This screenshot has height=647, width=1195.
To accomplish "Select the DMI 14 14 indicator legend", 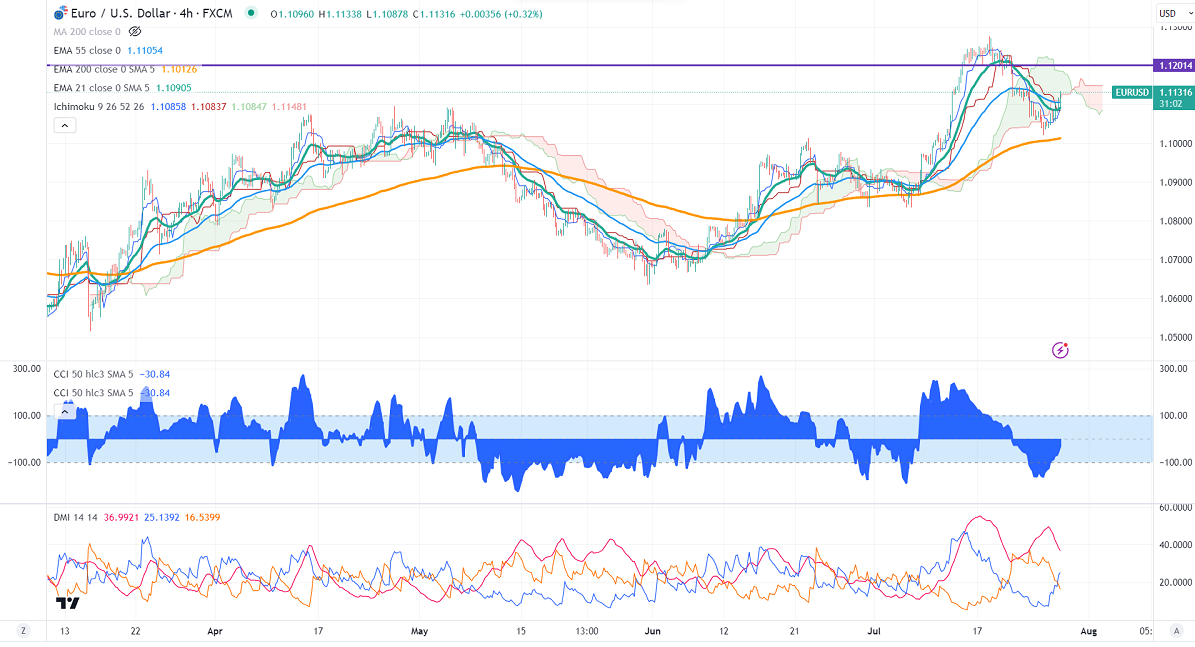I will click(x=75, y=517).
